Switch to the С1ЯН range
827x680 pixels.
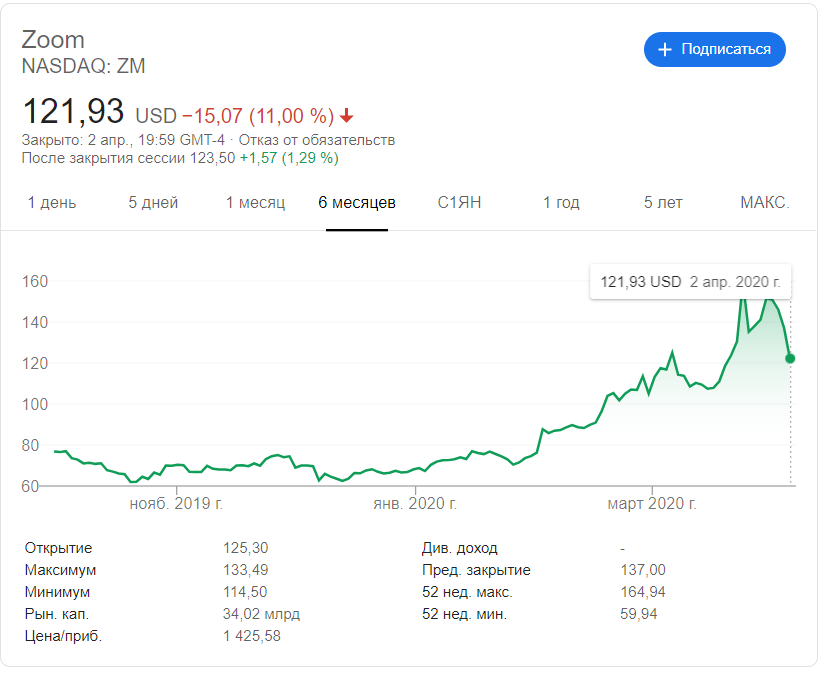coord(459,203)
